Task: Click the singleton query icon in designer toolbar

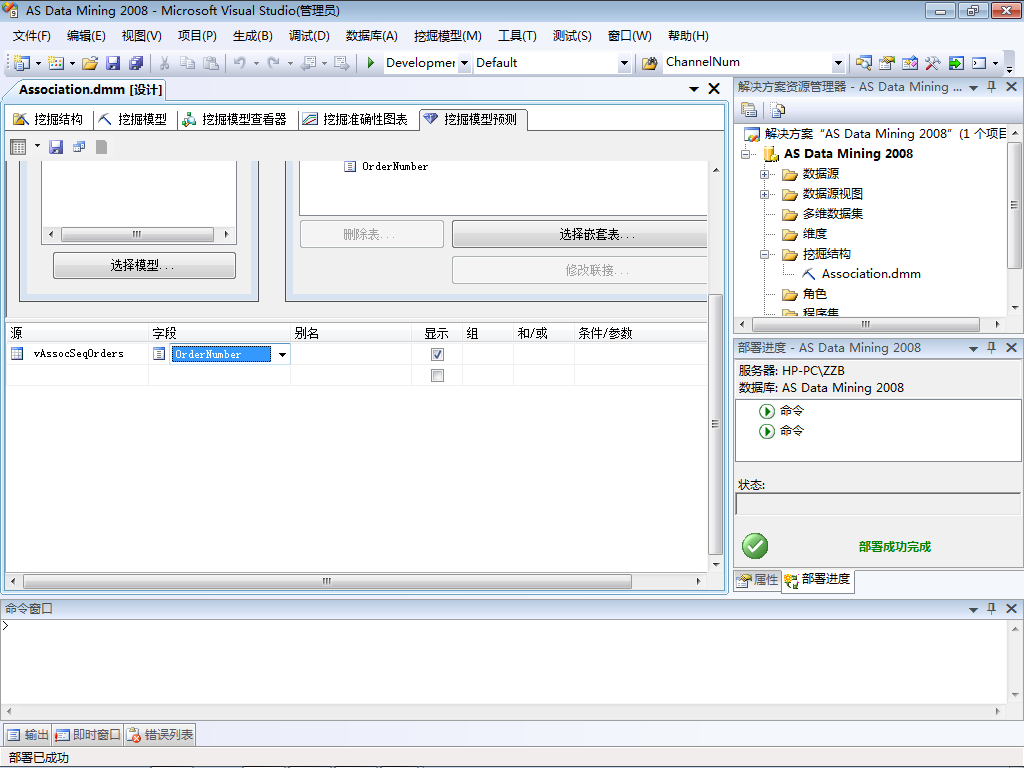Action: 79,147
